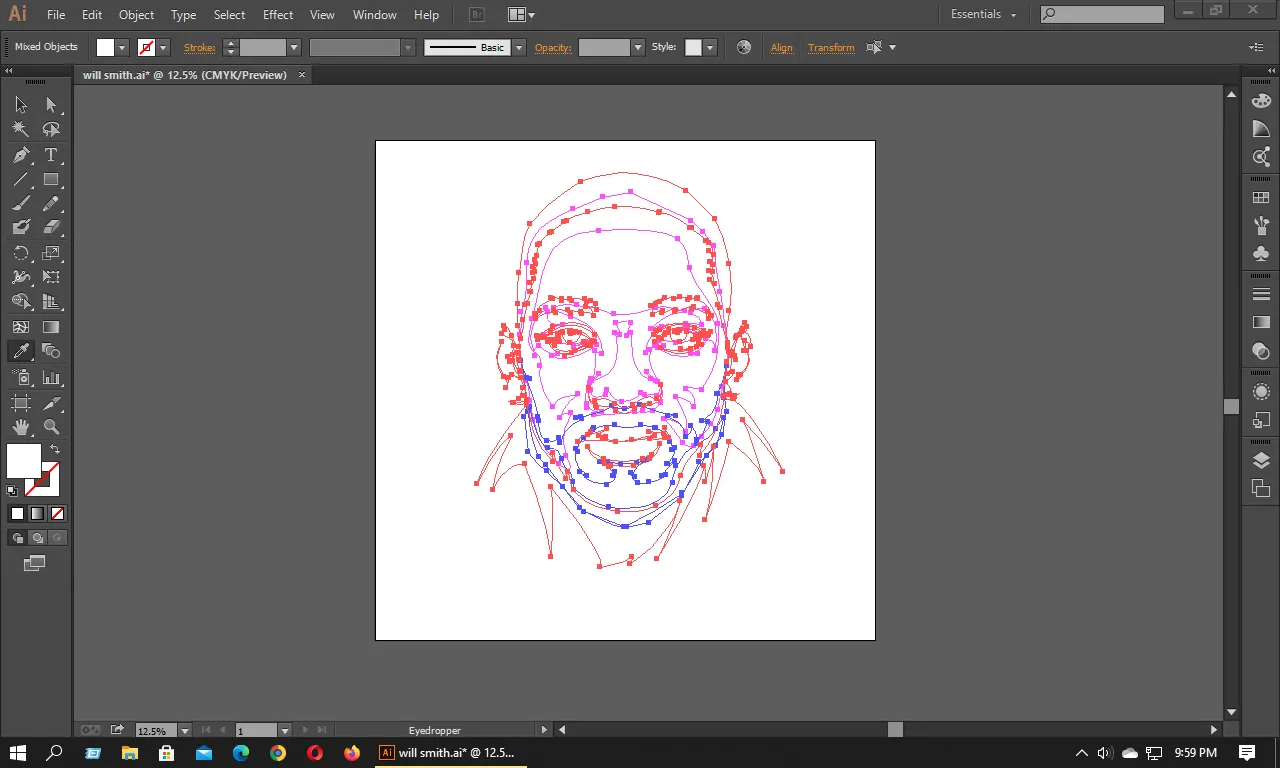Open the Style dropdown arrow
1280x768 pixels.
click(710, 48)
